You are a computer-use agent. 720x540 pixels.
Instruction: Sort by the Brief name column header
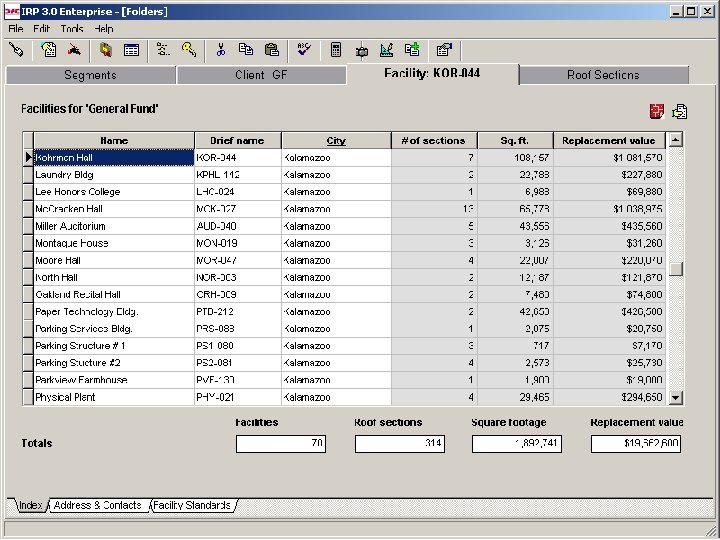tap(238, 141)
